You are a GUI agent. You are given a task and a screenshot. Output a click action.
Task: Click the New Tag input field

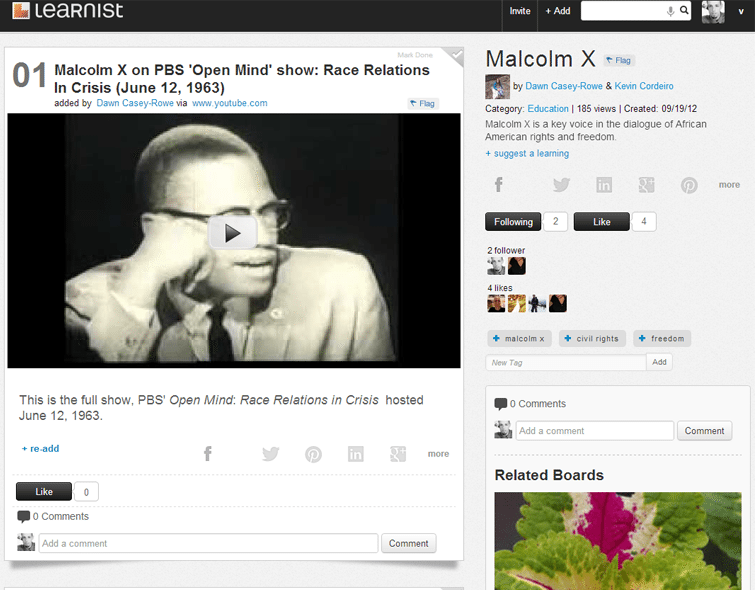pyautogui.click(x=566, y=362)
